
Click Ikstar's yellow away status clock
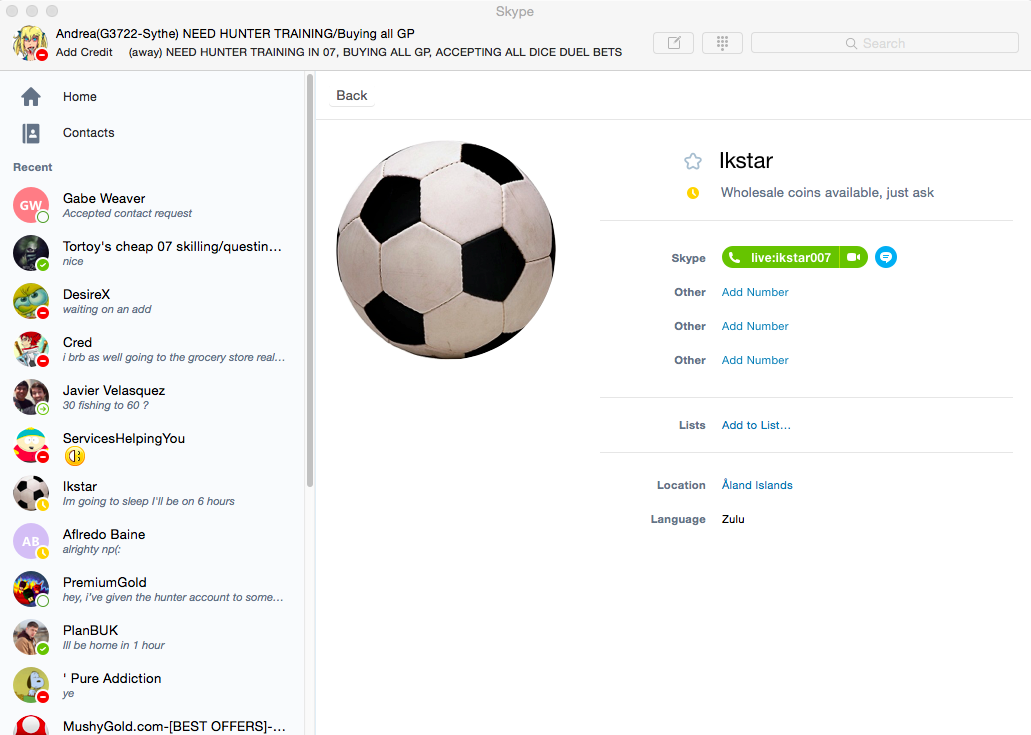(692, 193)
